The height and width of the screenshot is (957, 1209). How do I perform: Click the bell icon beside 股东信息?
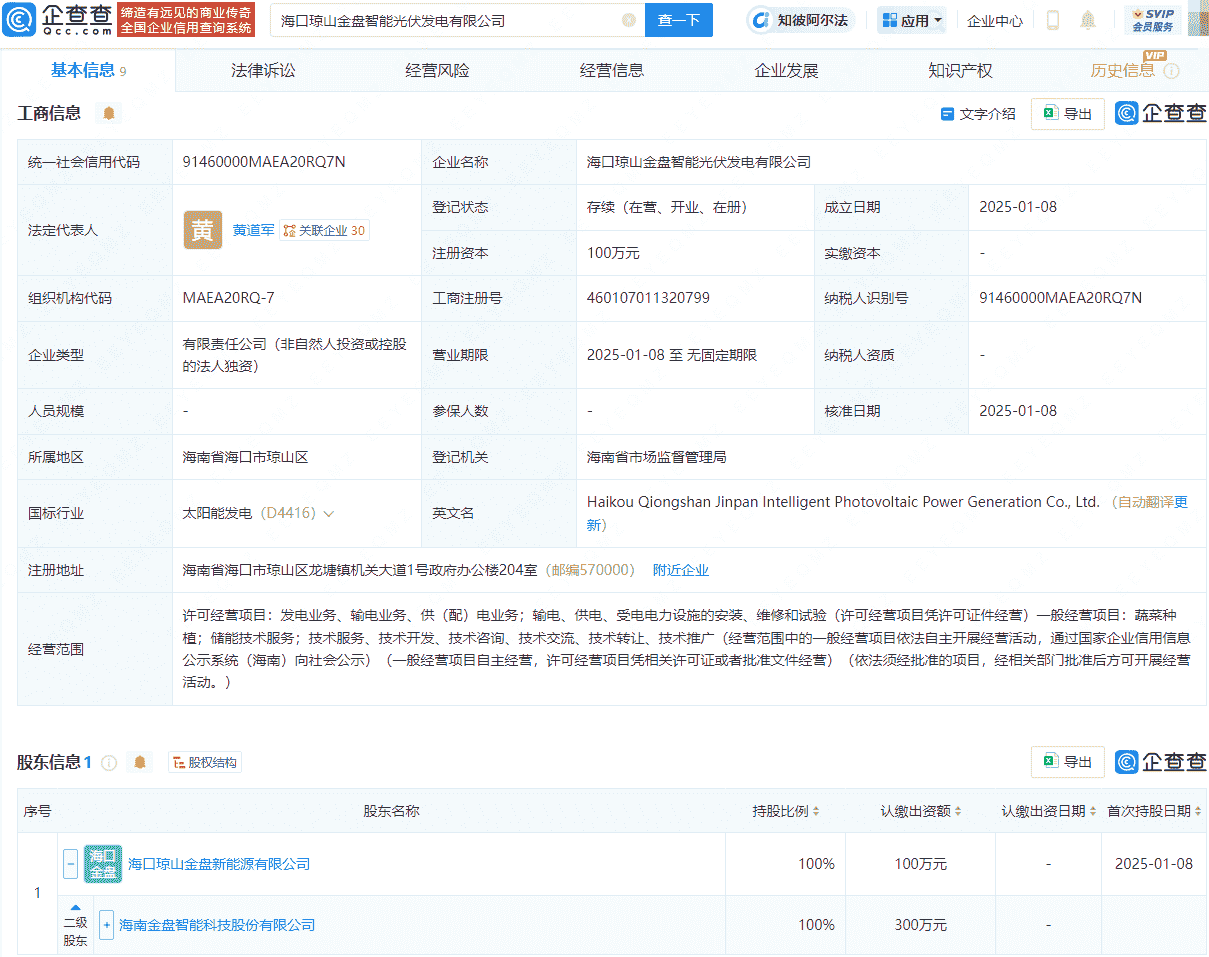(139, 761)
